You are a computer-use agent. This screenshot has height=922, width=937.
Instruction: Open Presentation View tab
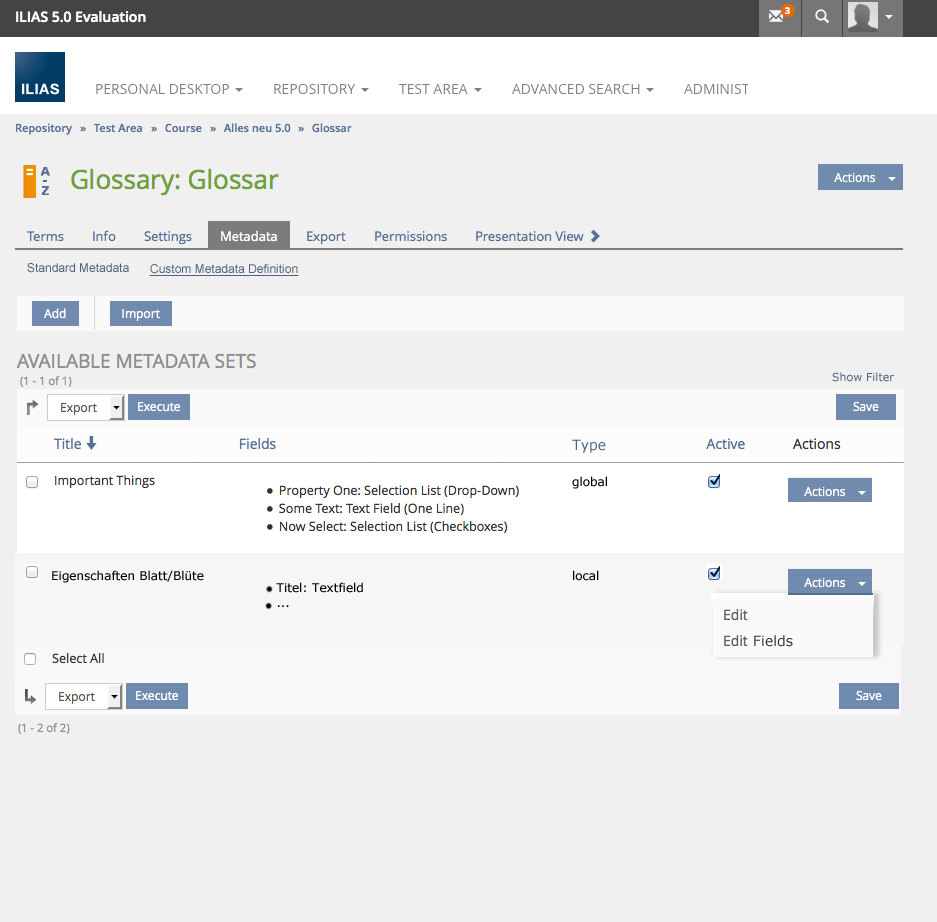tap(529, 236)
